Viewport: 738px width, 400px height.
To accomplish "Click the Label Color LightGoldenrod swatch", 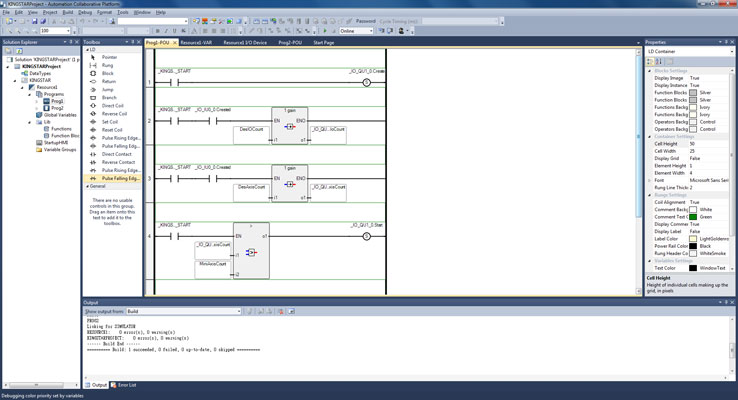I will click(x=693, y=239).
